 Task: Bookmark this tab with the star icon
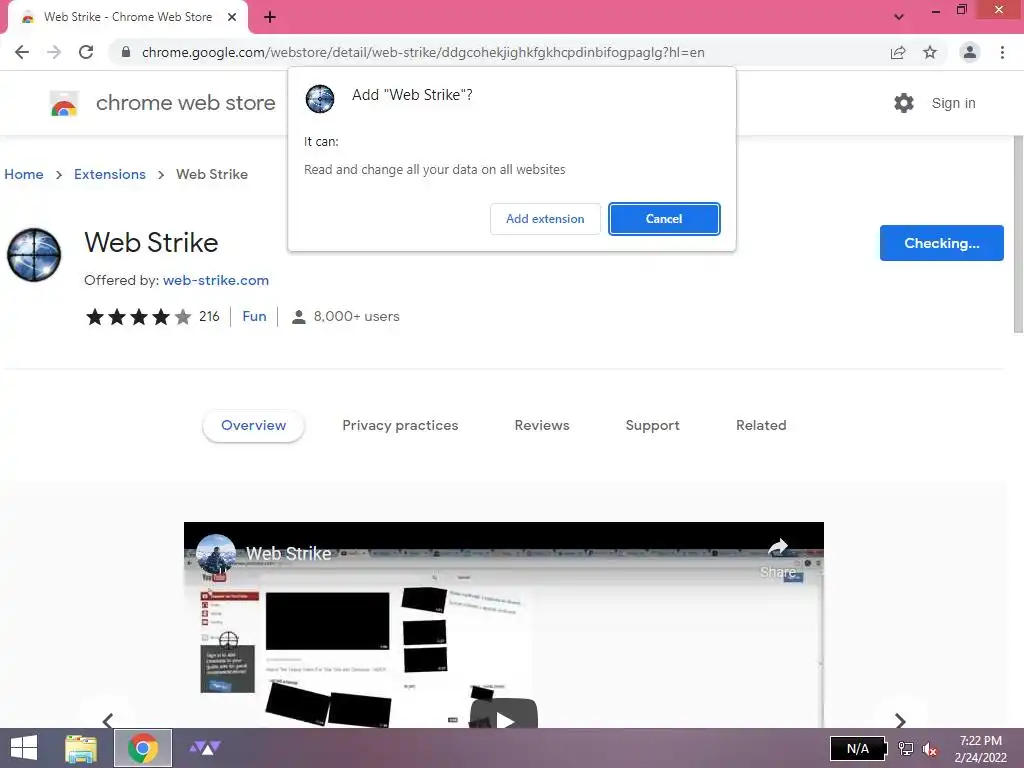tap(930, 52)
